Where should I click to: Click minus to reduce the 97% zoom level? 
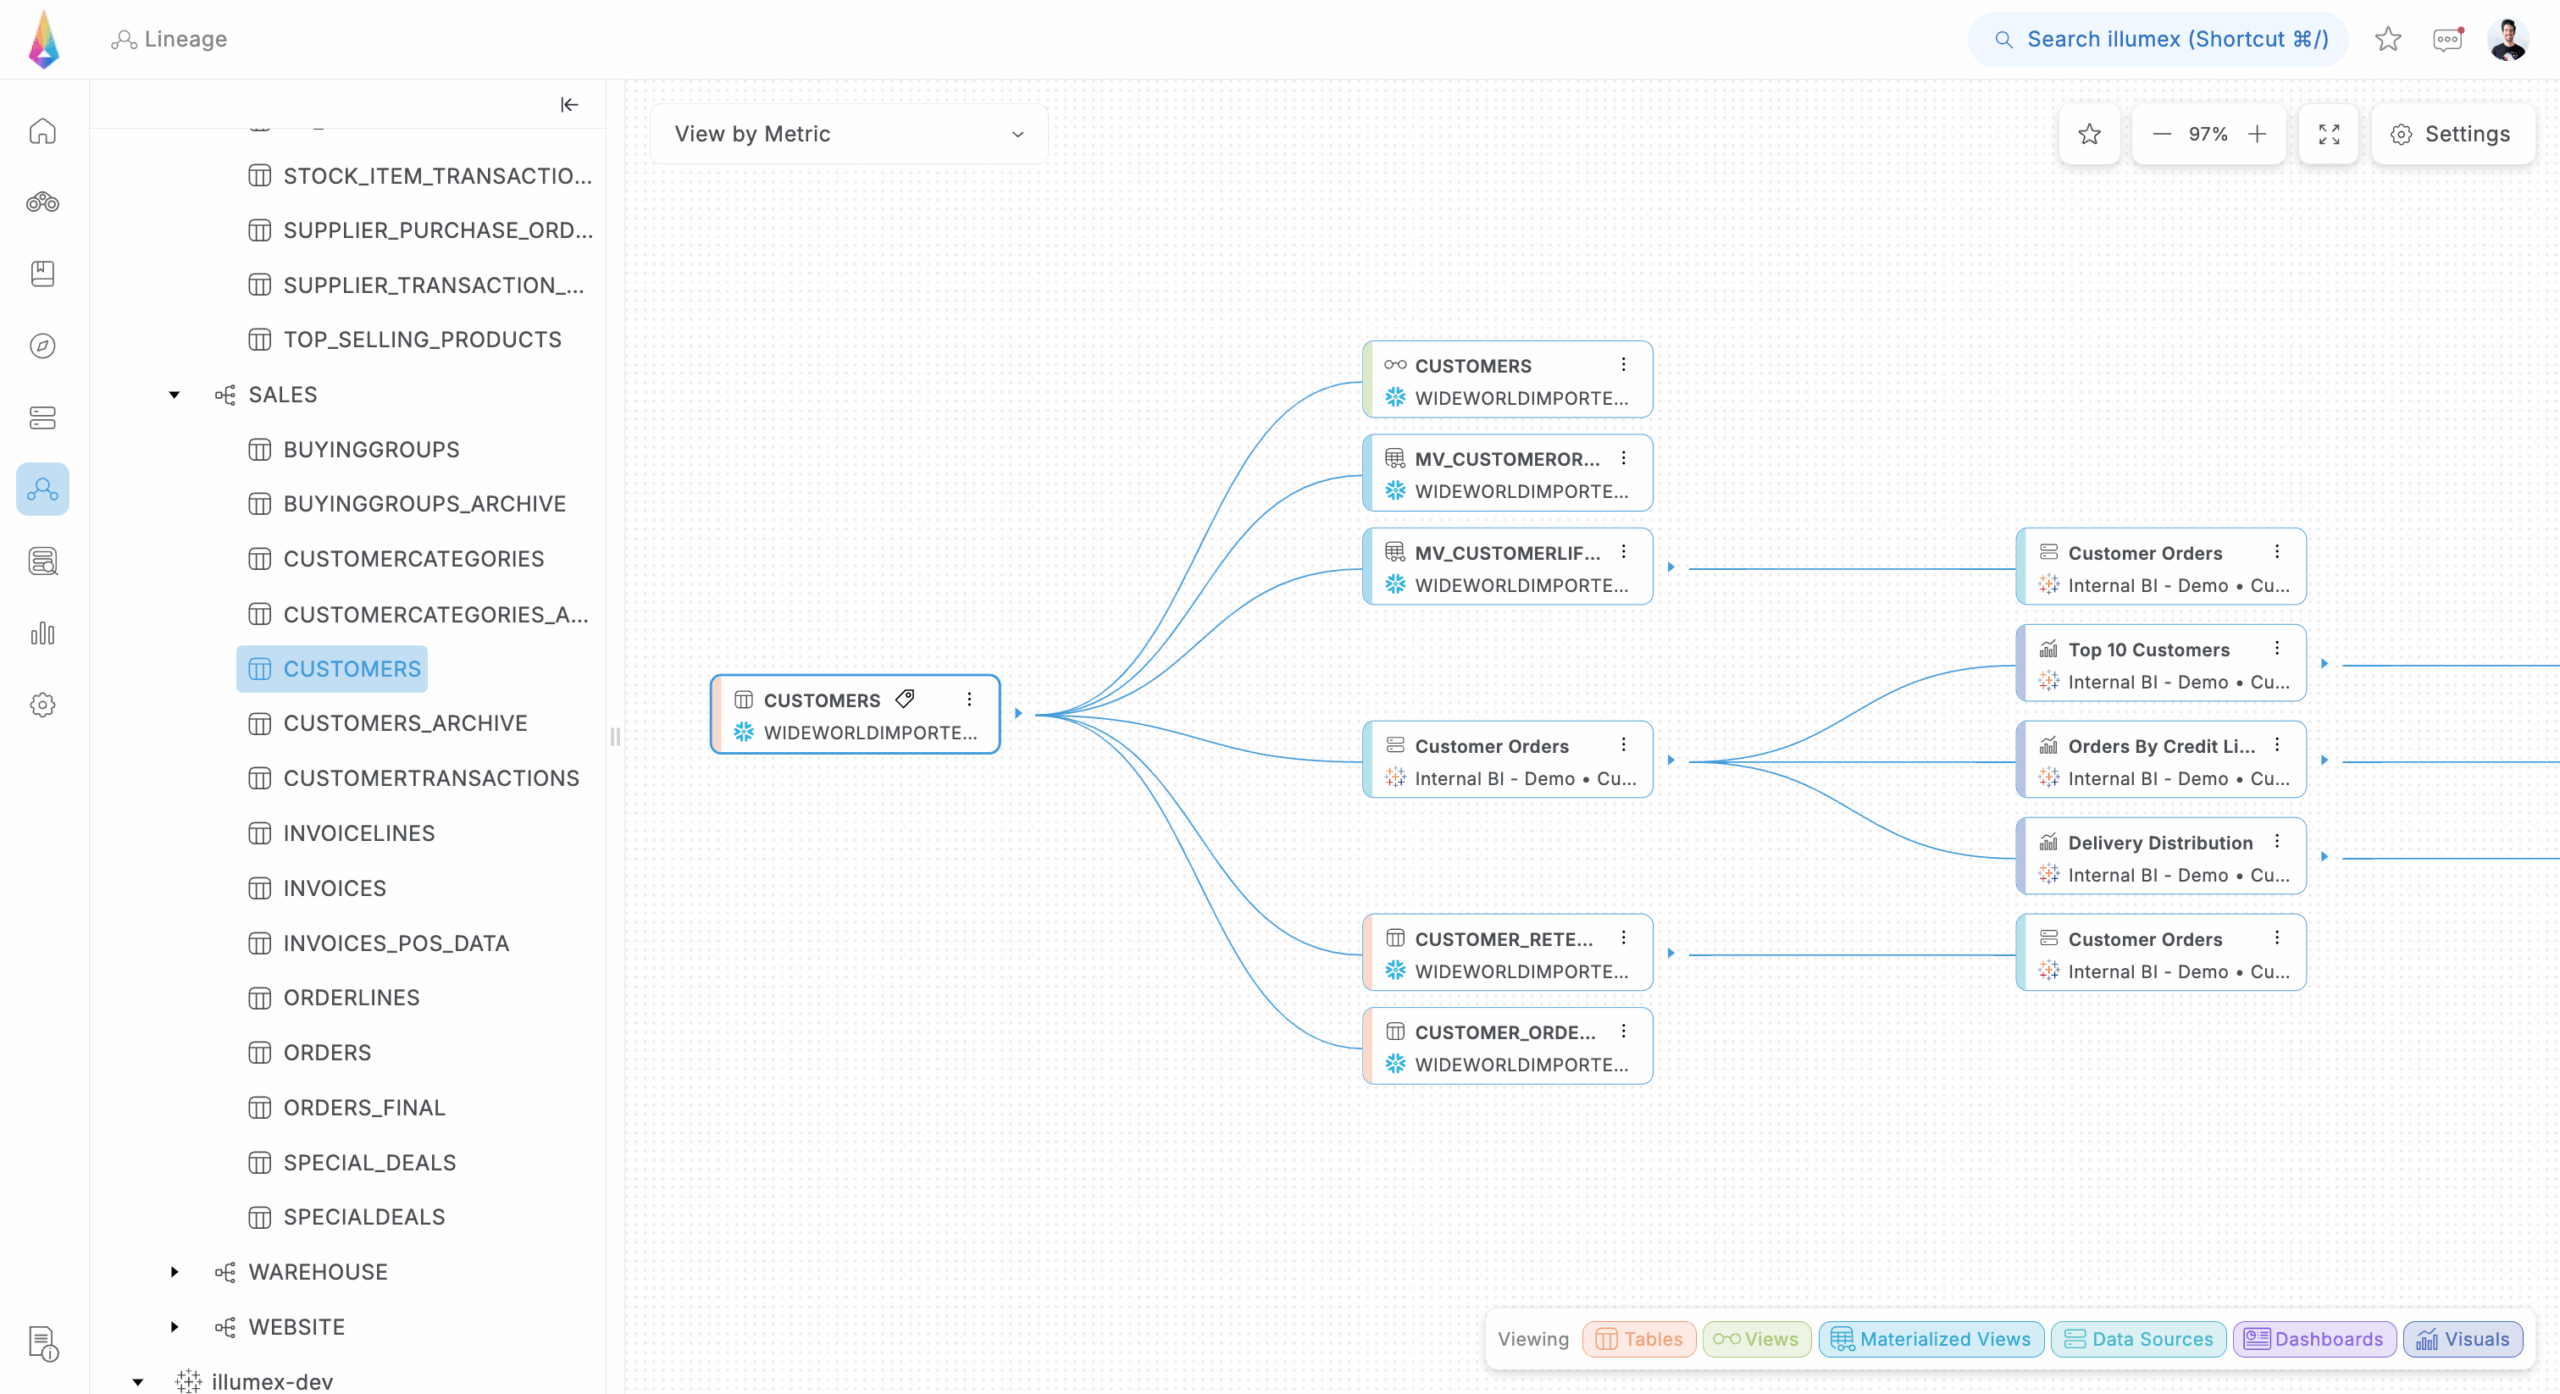pyautogui.click(x=2162, y=133)
